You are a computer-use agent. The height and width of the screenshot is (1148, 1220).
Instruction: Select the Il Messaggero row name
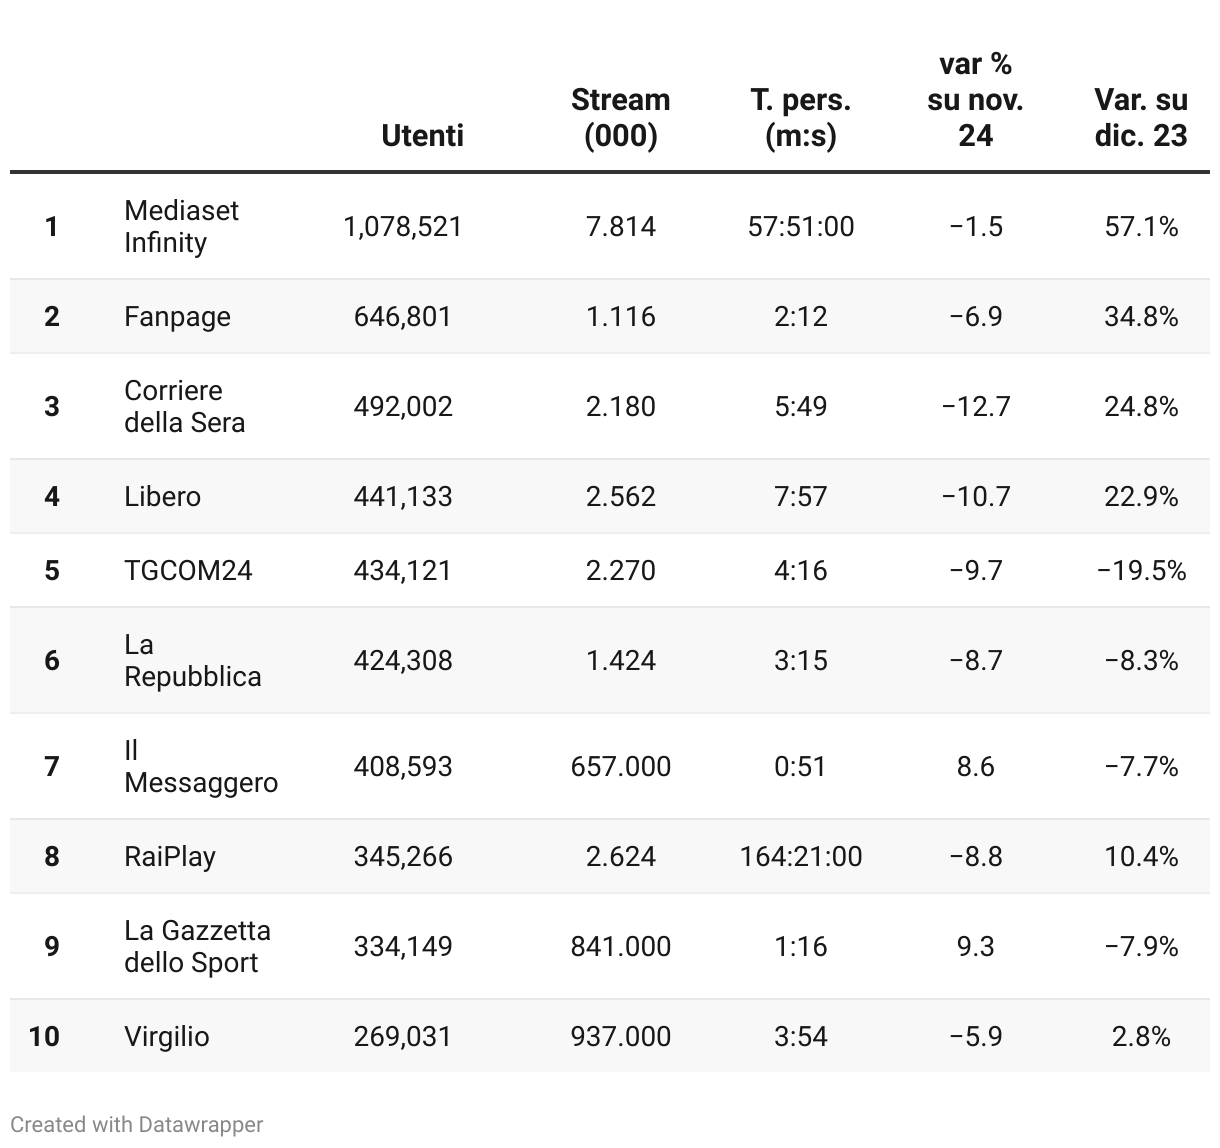[201, 766]
